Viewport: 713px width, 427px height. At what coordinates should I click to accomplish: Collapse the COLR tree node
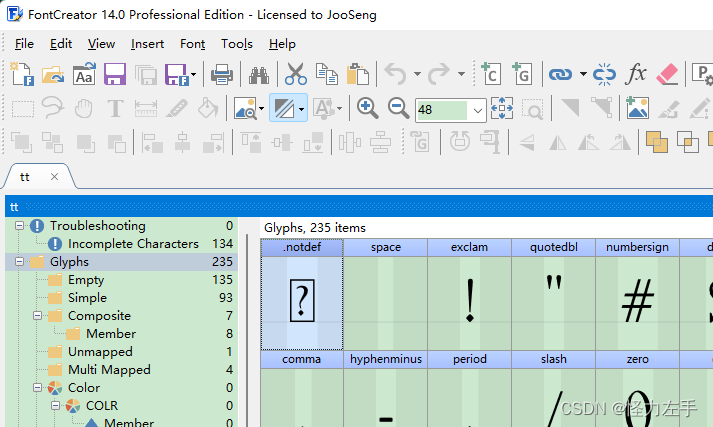[x=55, y=405]
